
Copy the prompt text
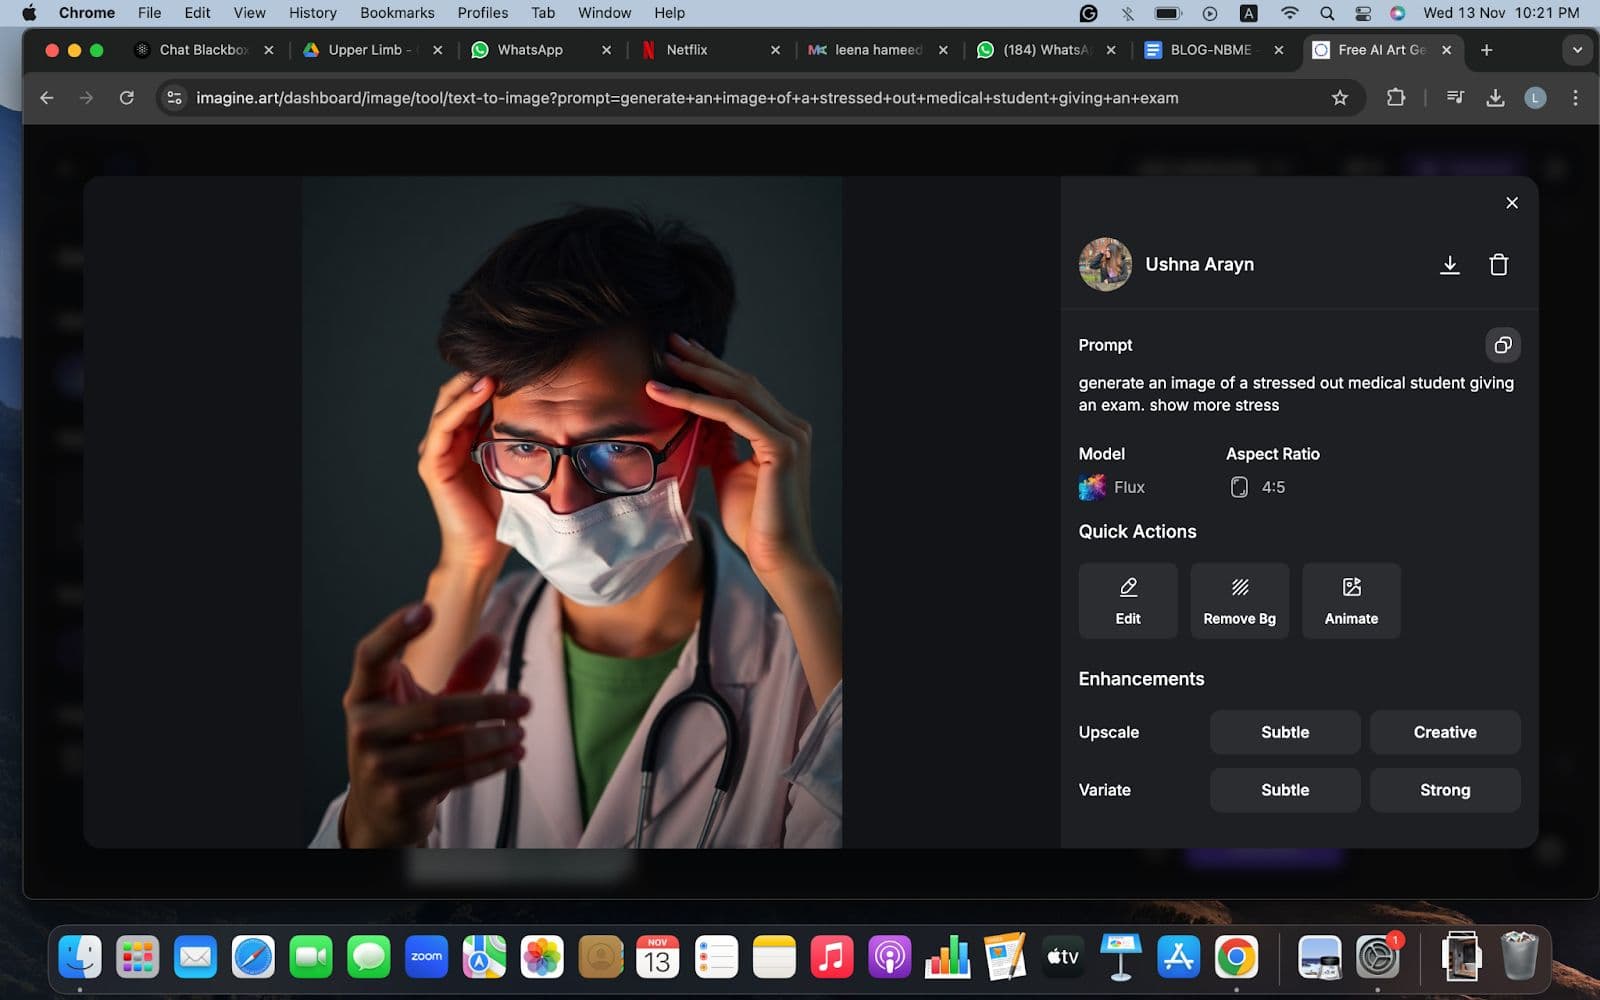[1502, 345]
